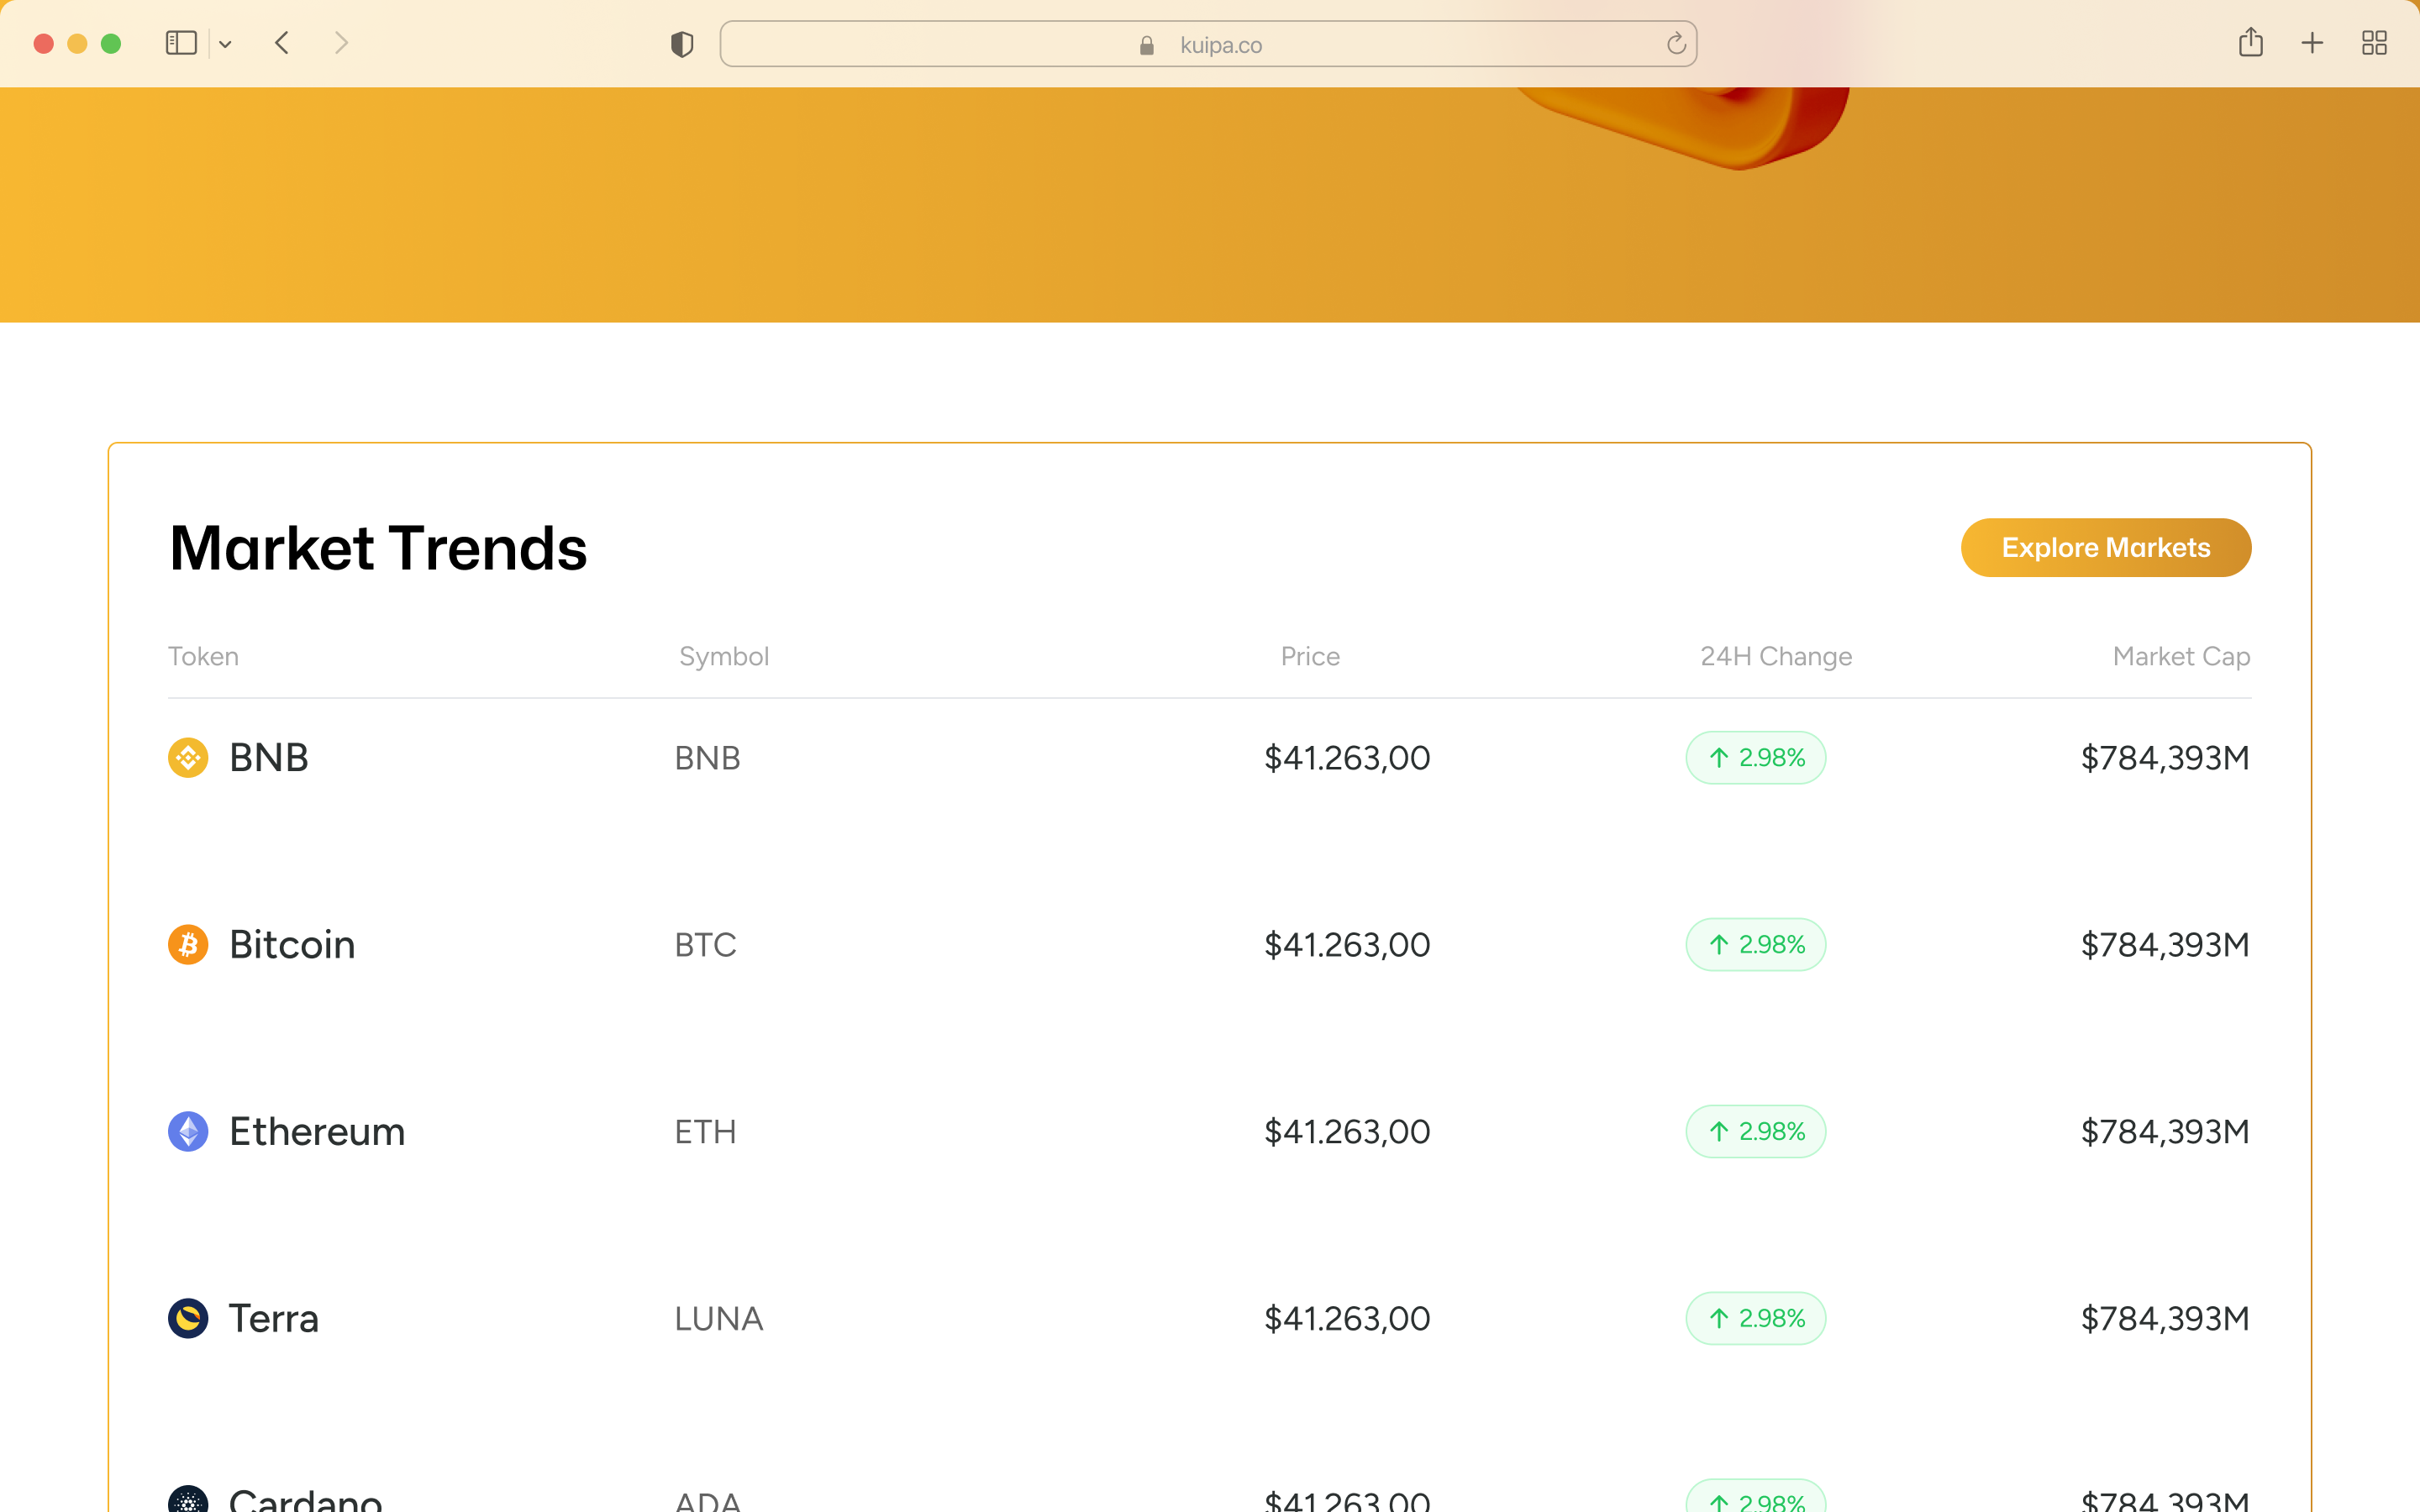Select the Ethereum token name
2420x1512 pixels.
[317, 1131]
